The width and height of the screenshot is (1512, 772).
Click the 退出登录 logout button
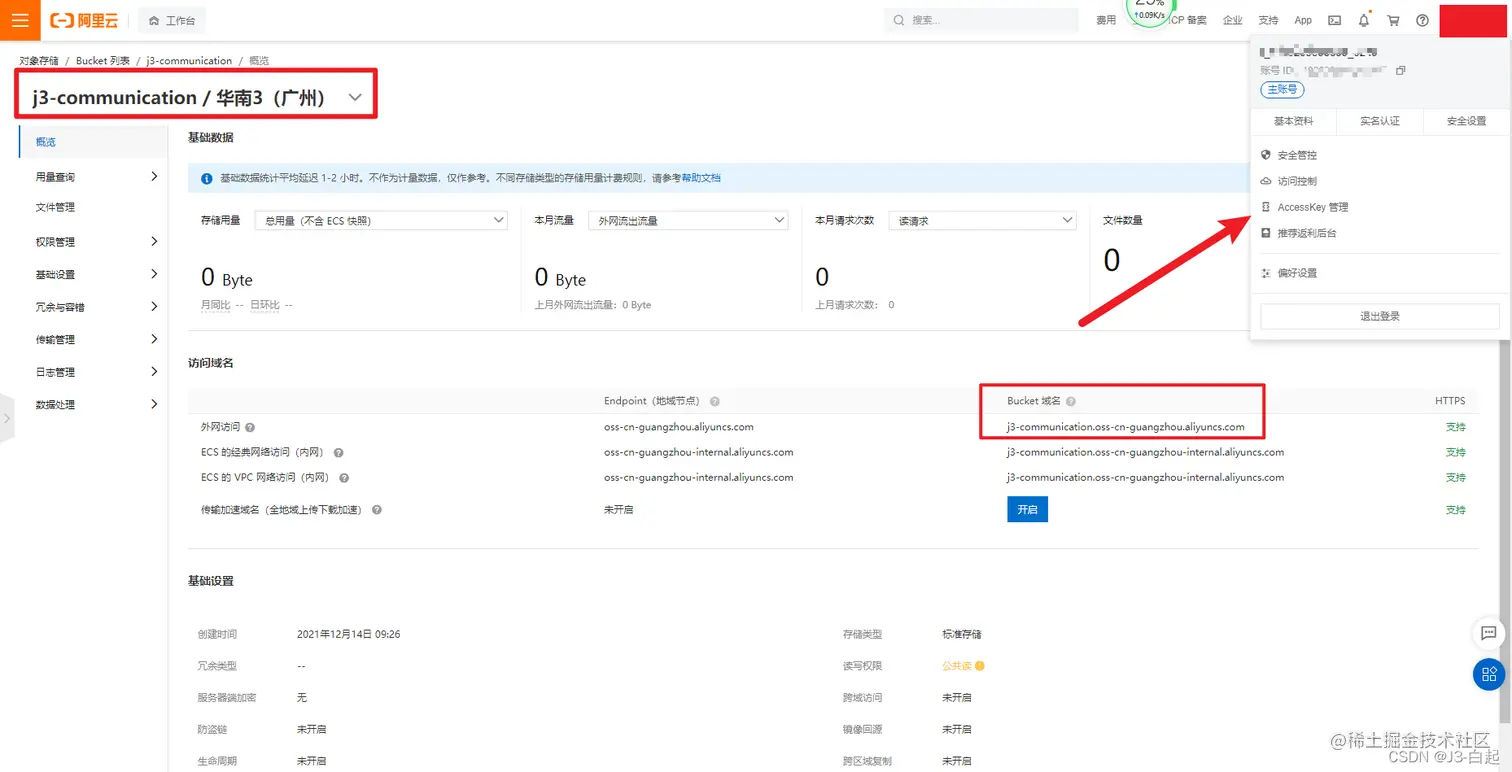pos(1379,316)
